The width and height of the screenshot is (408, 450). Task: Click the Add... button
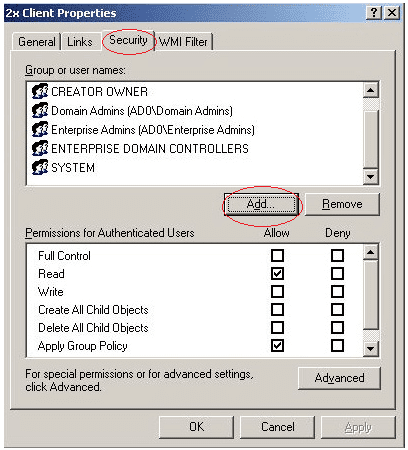coord(261,204)
